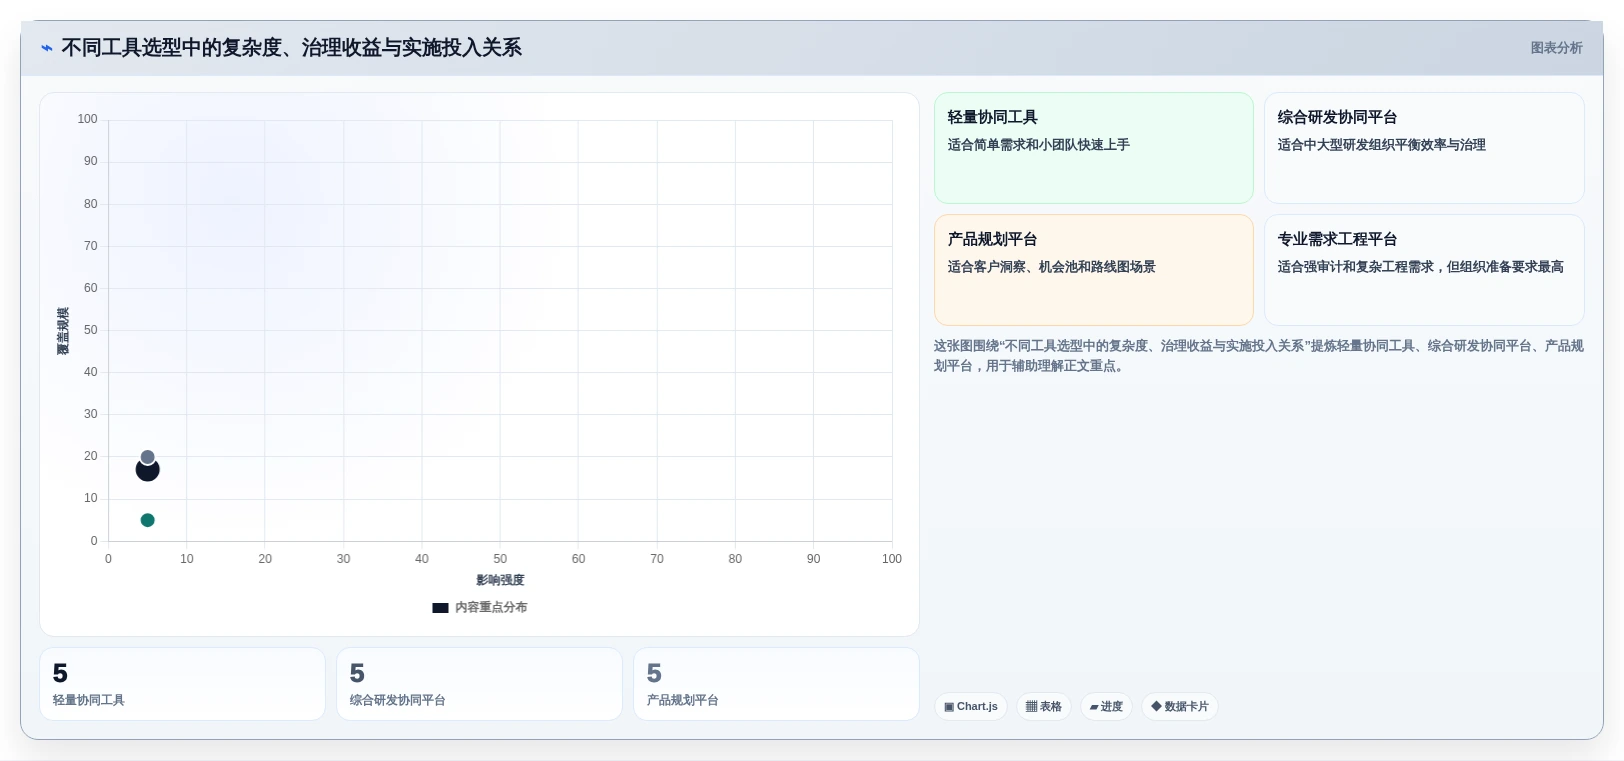
Task: Open the 专业需求工程平台 card
Action: click(1424, 270)
